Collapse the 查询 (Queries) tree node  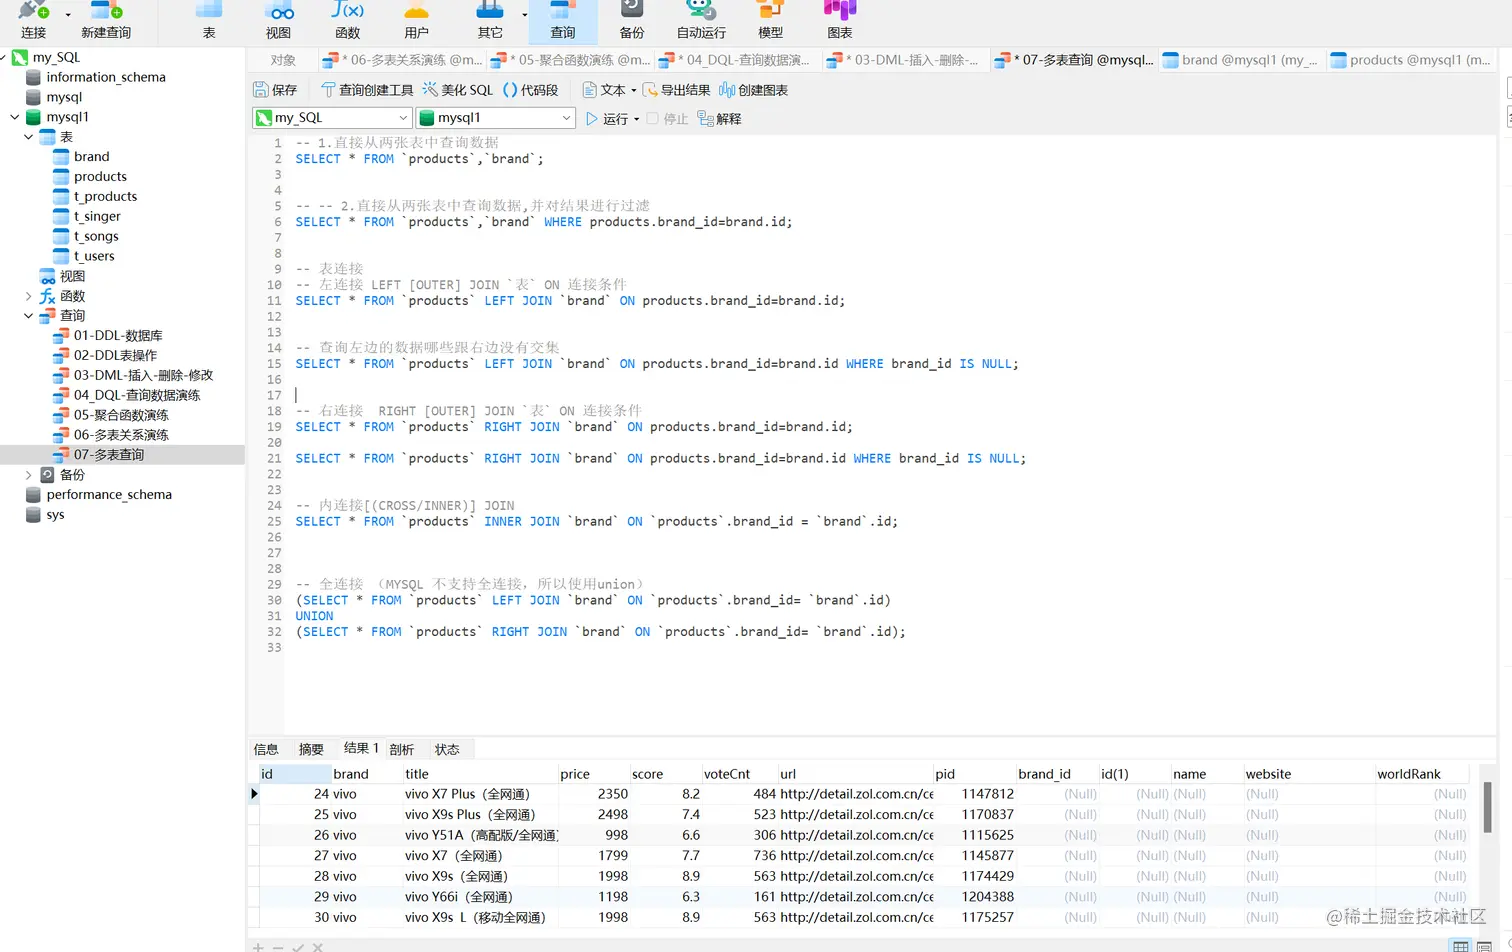tap(28, 316)
